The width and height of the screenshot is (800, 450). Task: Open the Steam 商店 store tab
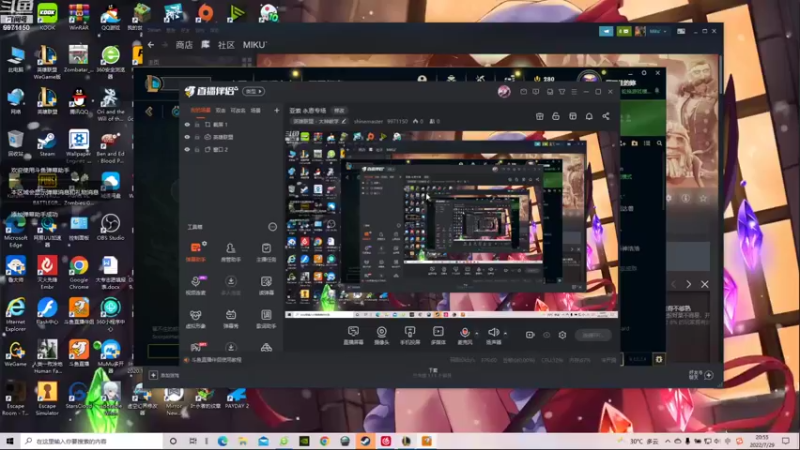[x=184, y=45]
